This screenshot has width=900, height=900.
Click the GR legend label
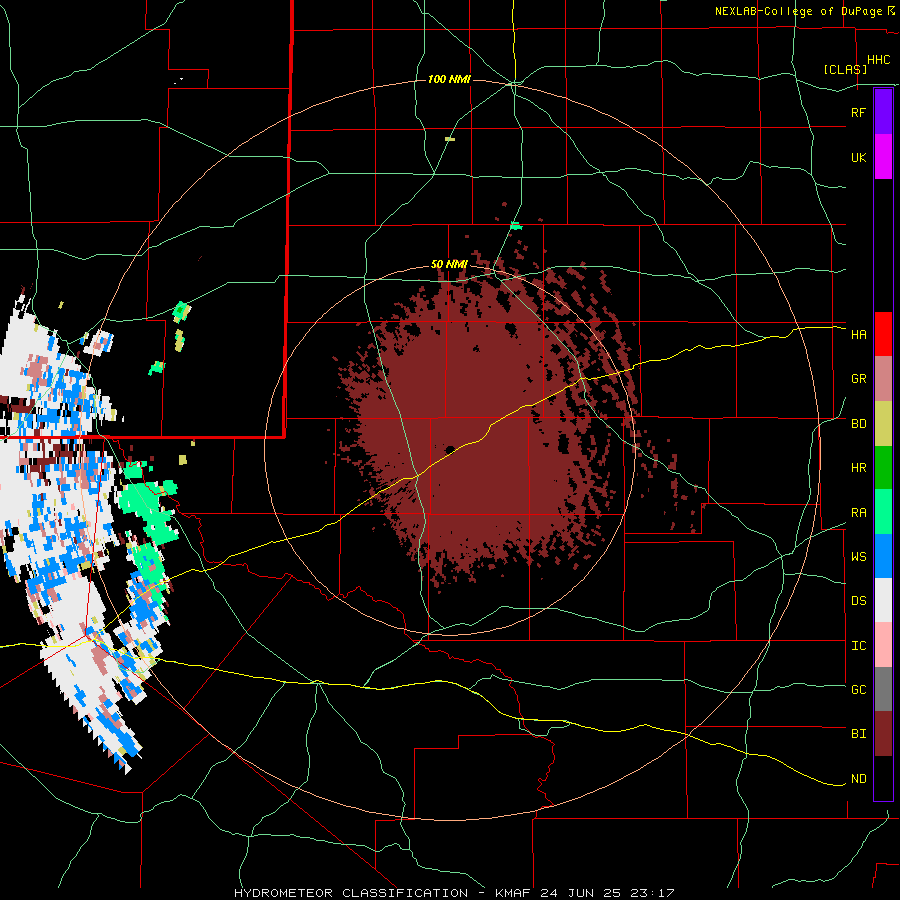(858, 379)
